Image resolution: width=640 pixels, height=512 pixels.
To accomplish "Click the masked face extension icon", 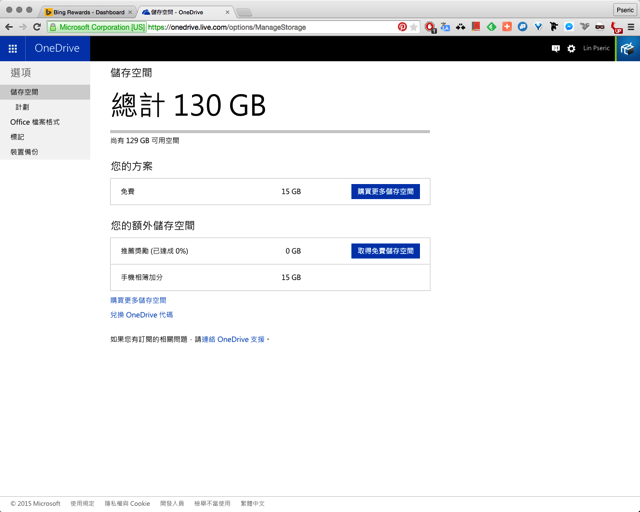I will pos(600,27).
